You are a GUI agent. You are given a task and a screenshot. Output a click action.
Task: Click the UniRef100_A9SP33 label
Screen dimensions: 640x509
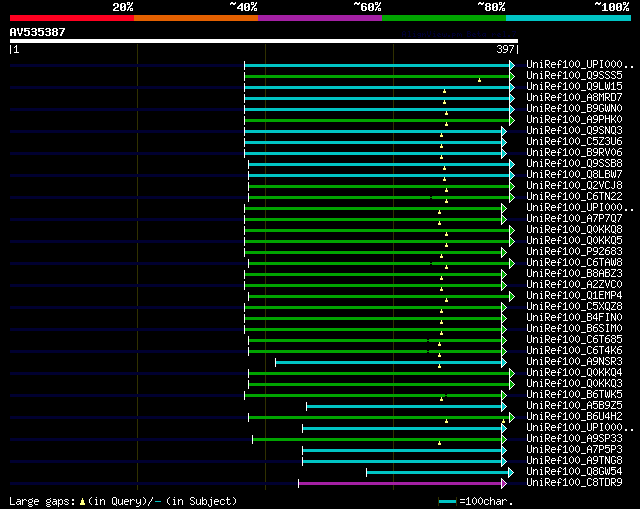(x=574, y=439)
